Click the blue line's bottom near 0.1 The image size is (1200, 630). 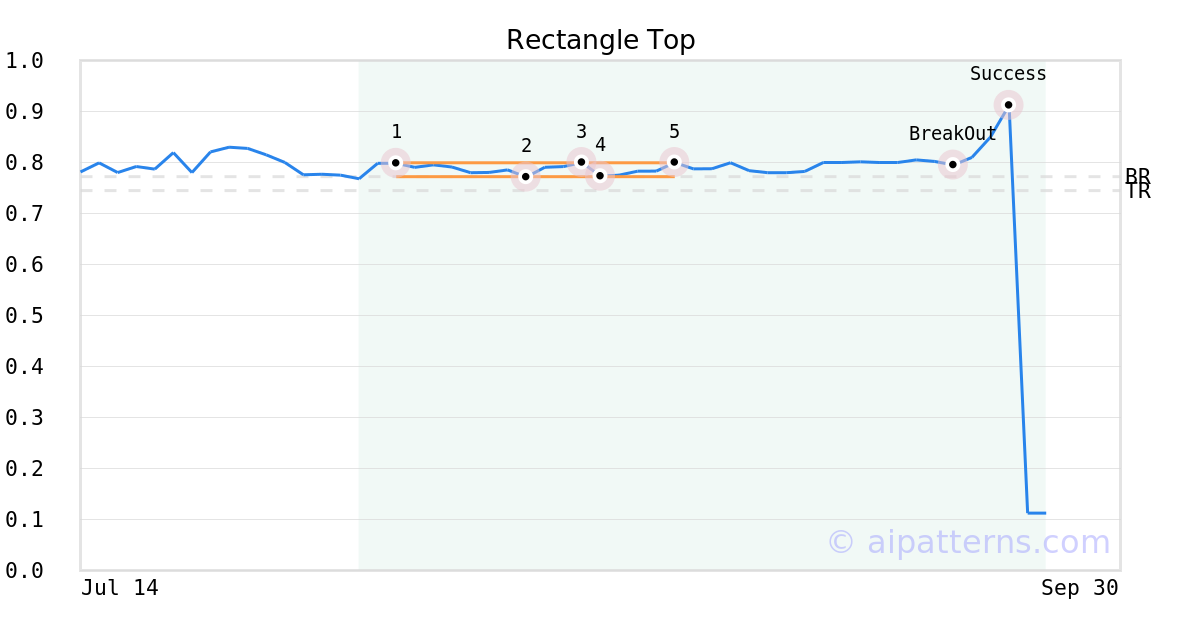tap(1036, 513)
